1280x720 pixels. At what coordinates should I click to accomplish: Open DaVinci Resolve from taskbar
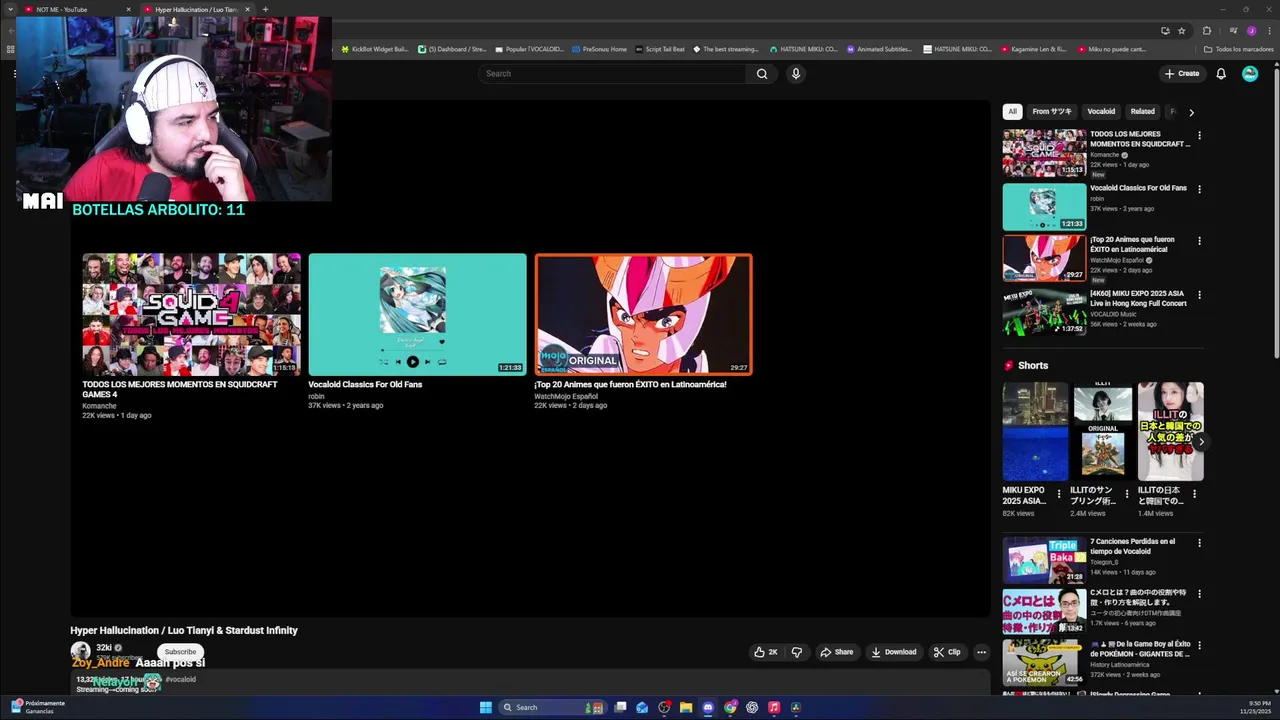pos(796,707)
